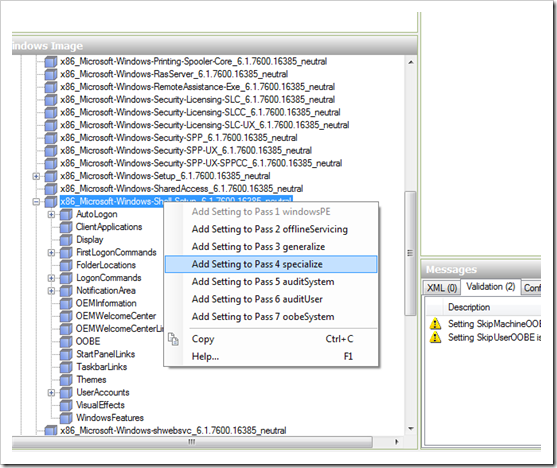The height and width of the screenshot is (468, 557).
Task: Click the shwebsvc component icon
Action: (x=50, y=431)
